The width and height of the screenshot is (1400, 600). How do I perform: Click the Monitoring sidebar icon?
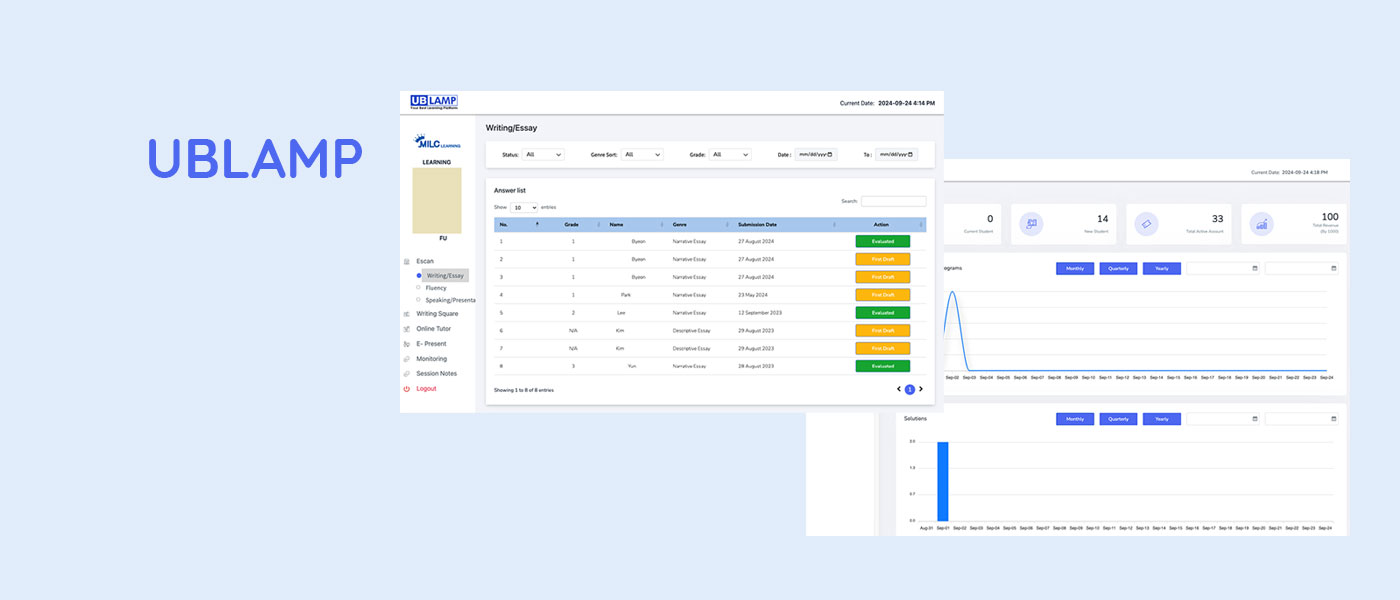407,359
